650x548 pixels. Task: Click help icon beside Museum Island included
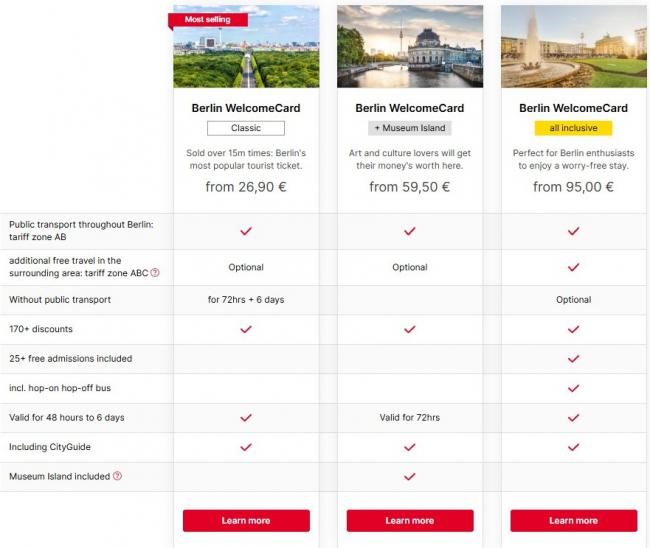pyautogui.click(x=117, y=476)
